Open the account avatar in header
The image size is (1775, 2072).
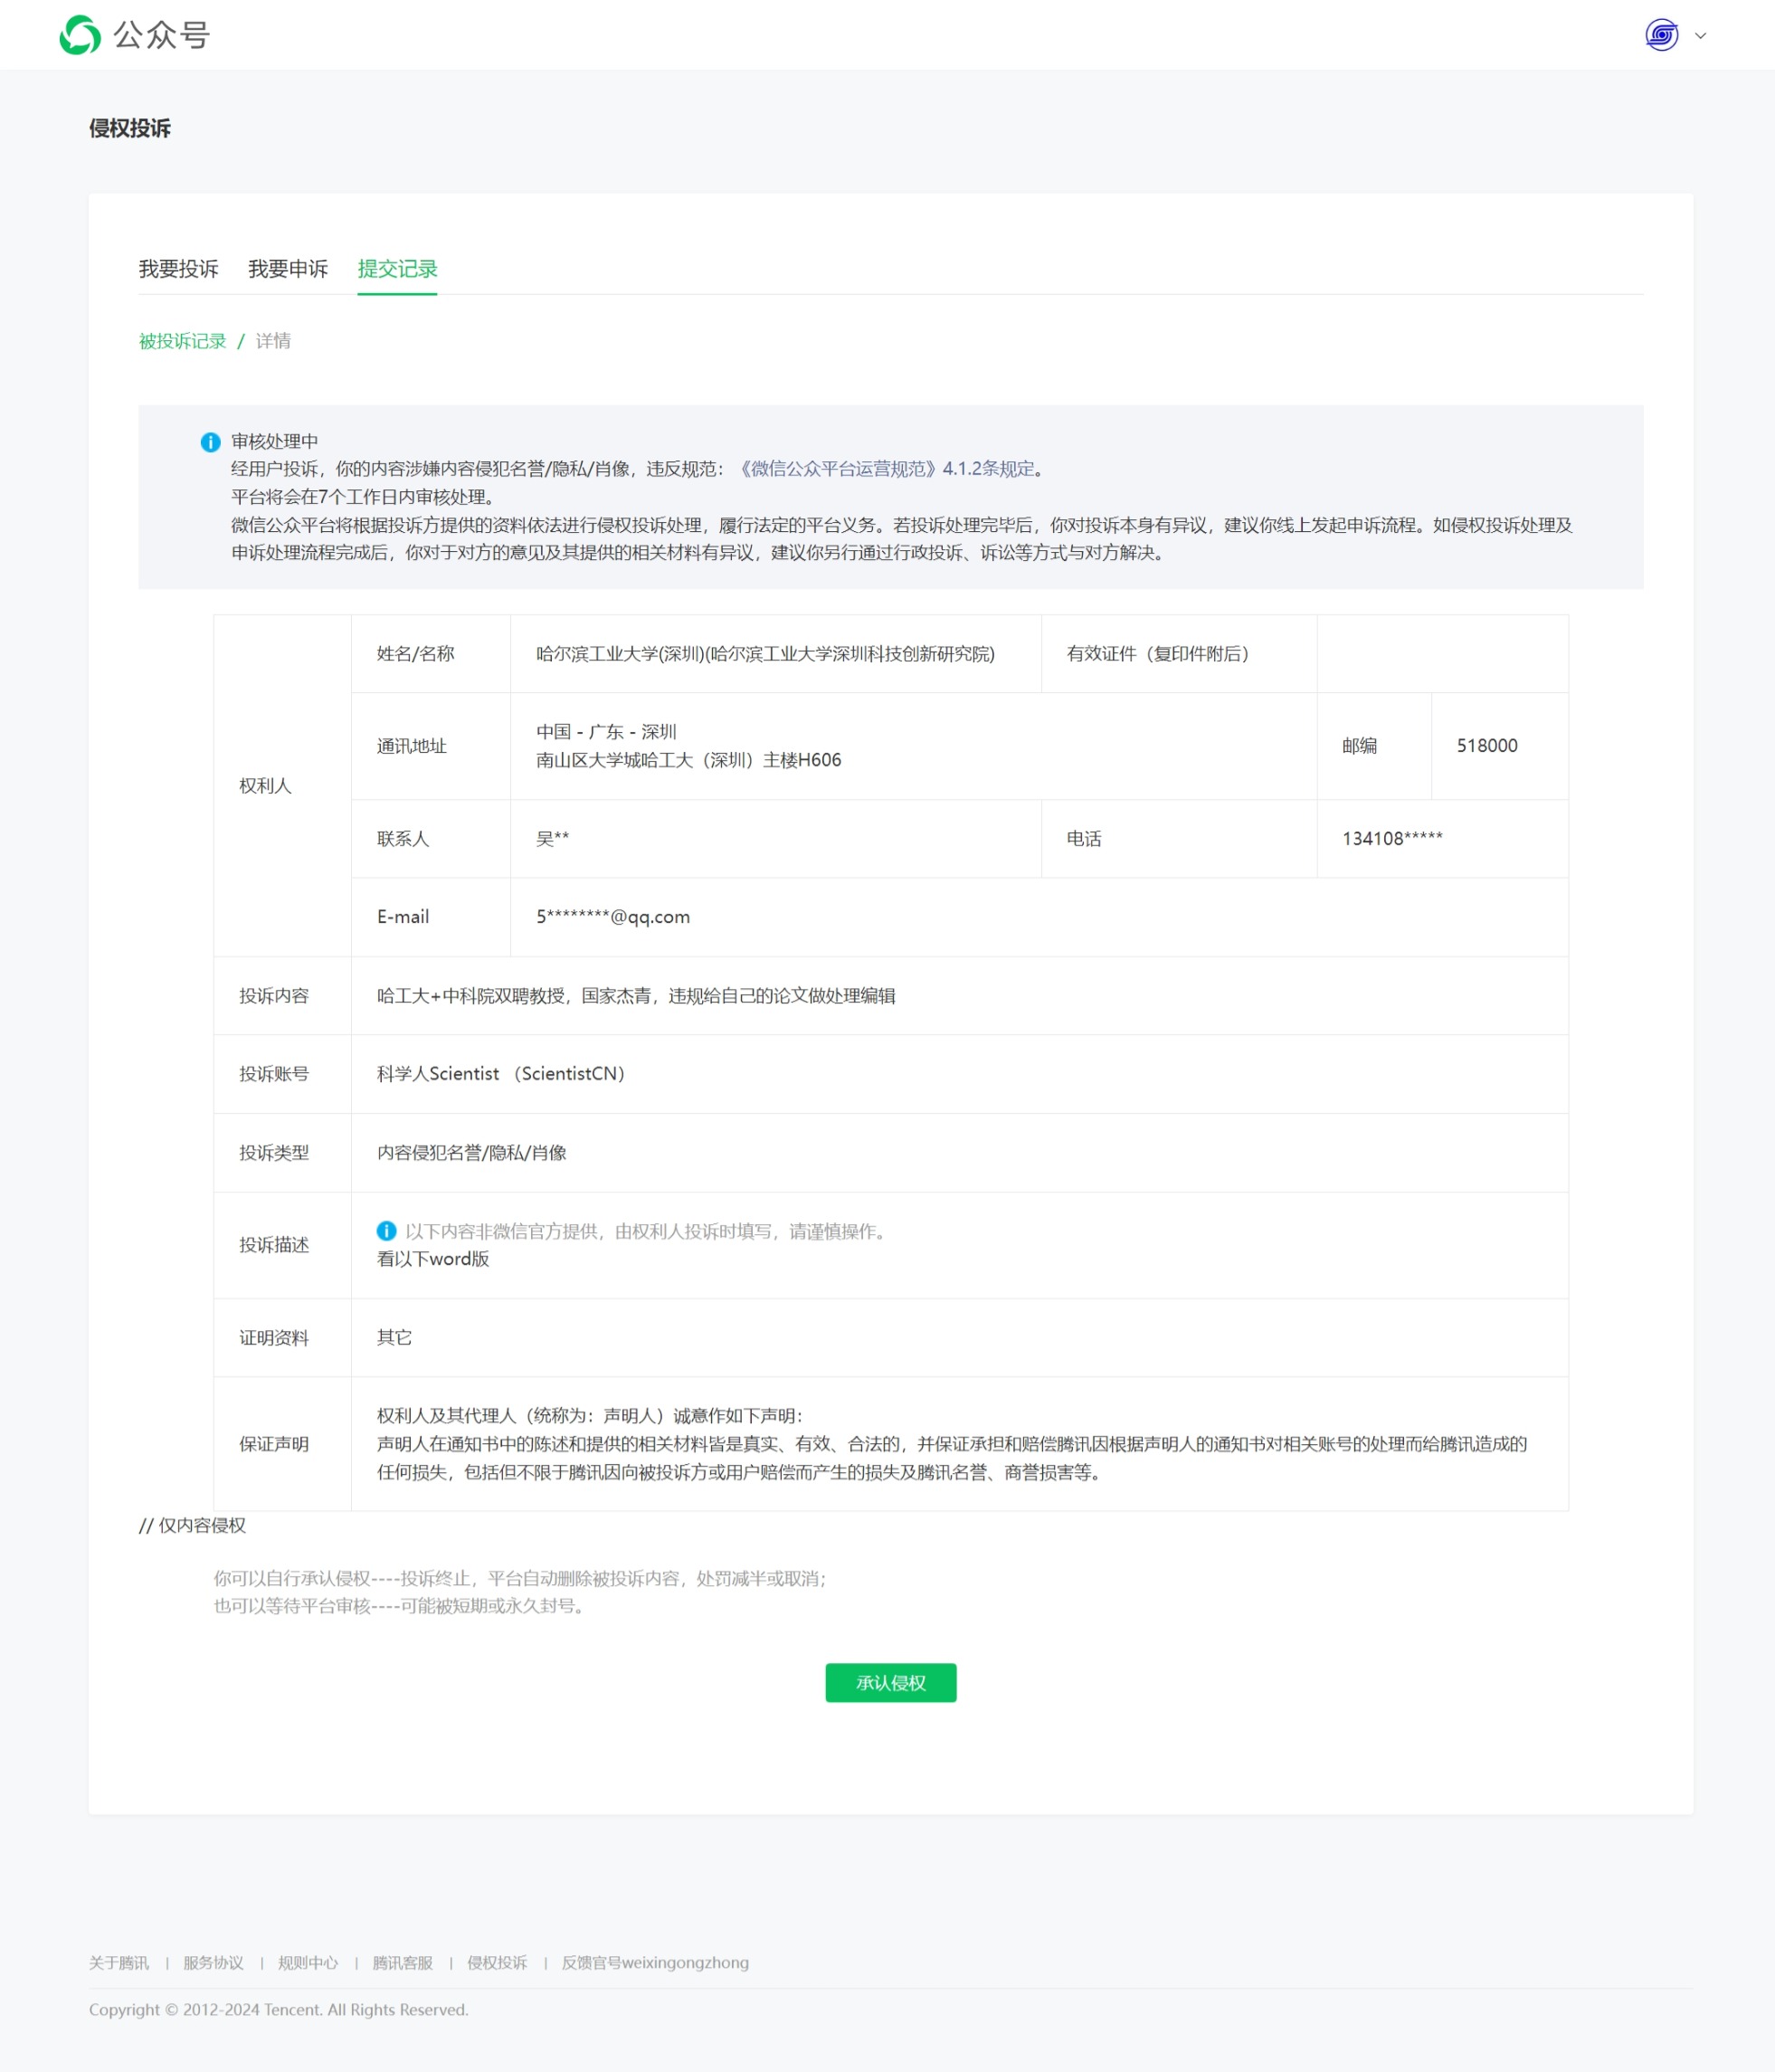(x=1661, y=35)
